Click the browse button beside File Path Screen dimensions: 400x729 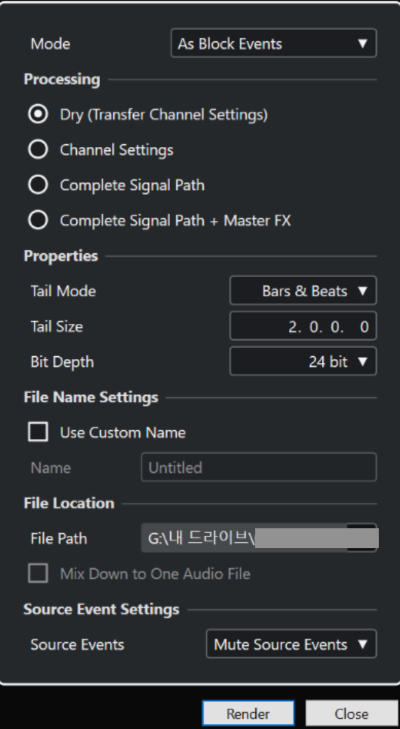click(362, 538)
